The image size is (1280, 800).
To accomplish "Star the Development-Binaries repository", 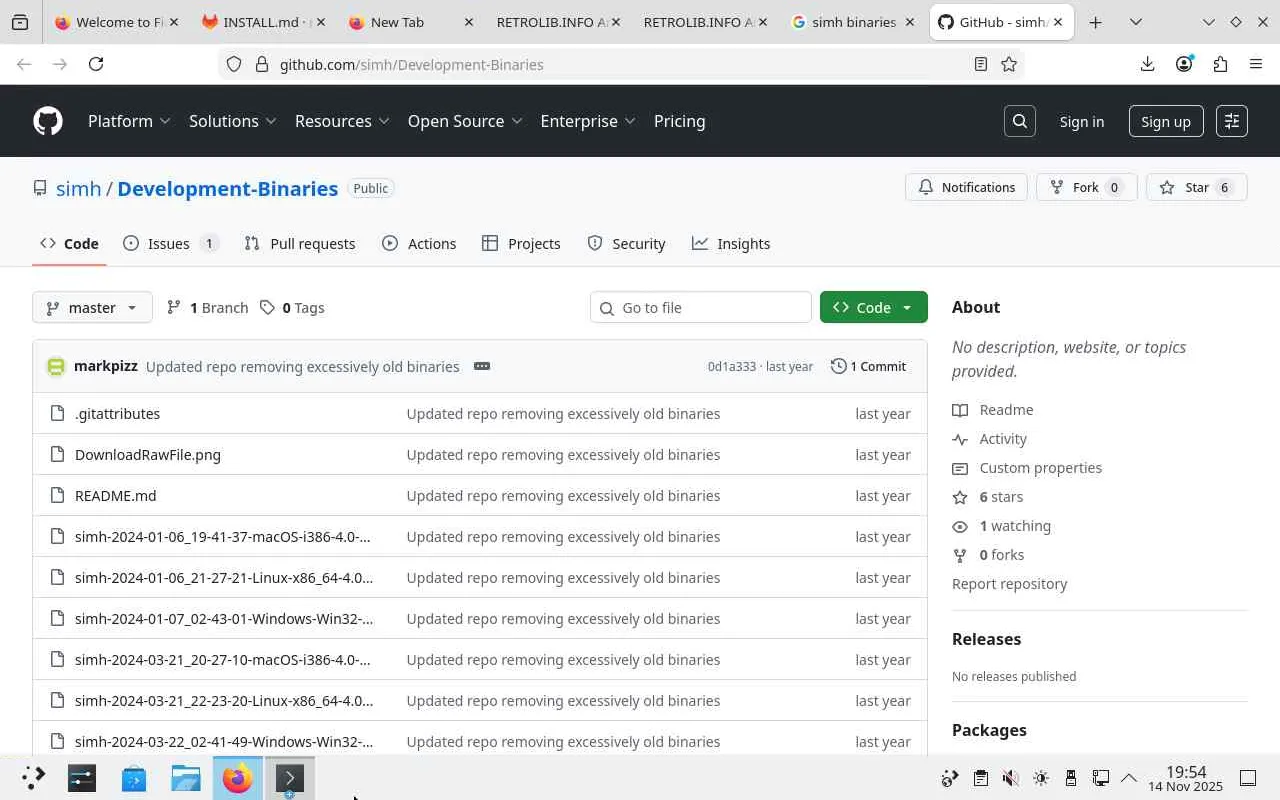I will (x=1197, y=187).
